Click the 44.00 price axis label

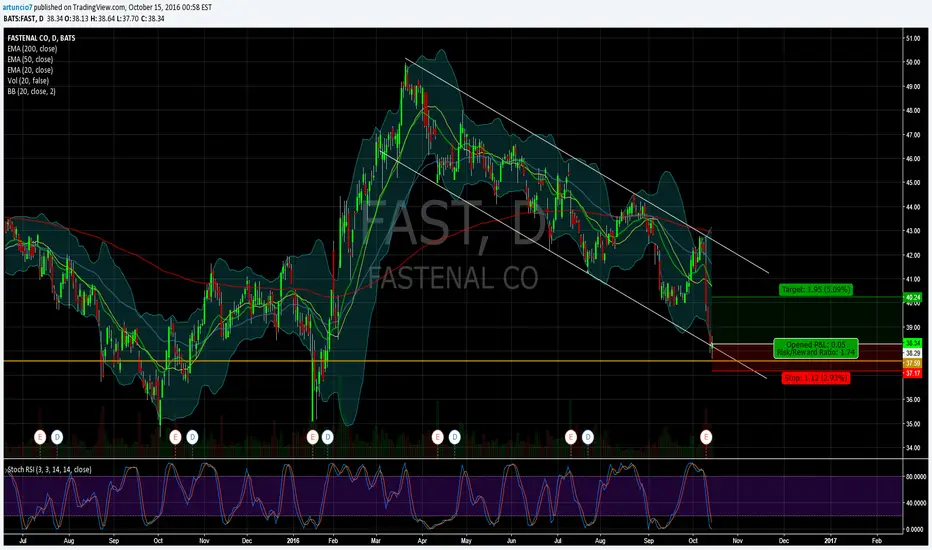[x=912, y=208]
